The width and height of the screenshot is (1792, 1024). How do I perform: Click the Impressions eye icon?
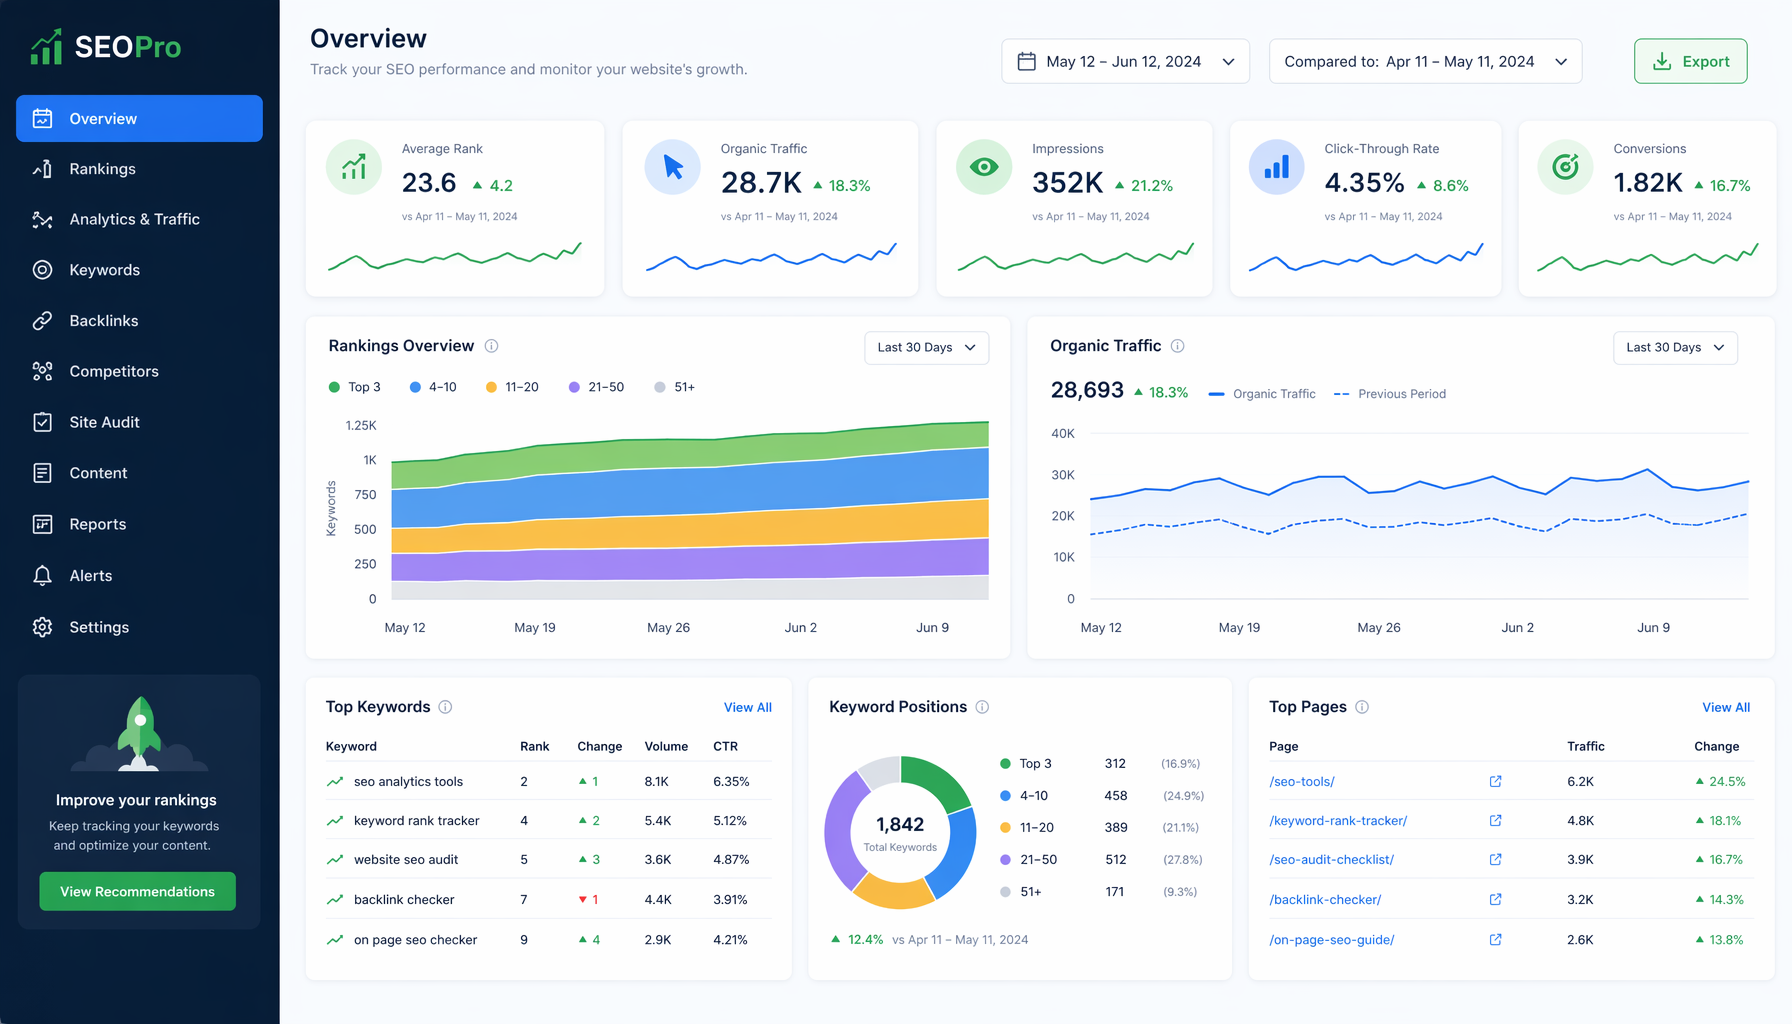(984, 167)
